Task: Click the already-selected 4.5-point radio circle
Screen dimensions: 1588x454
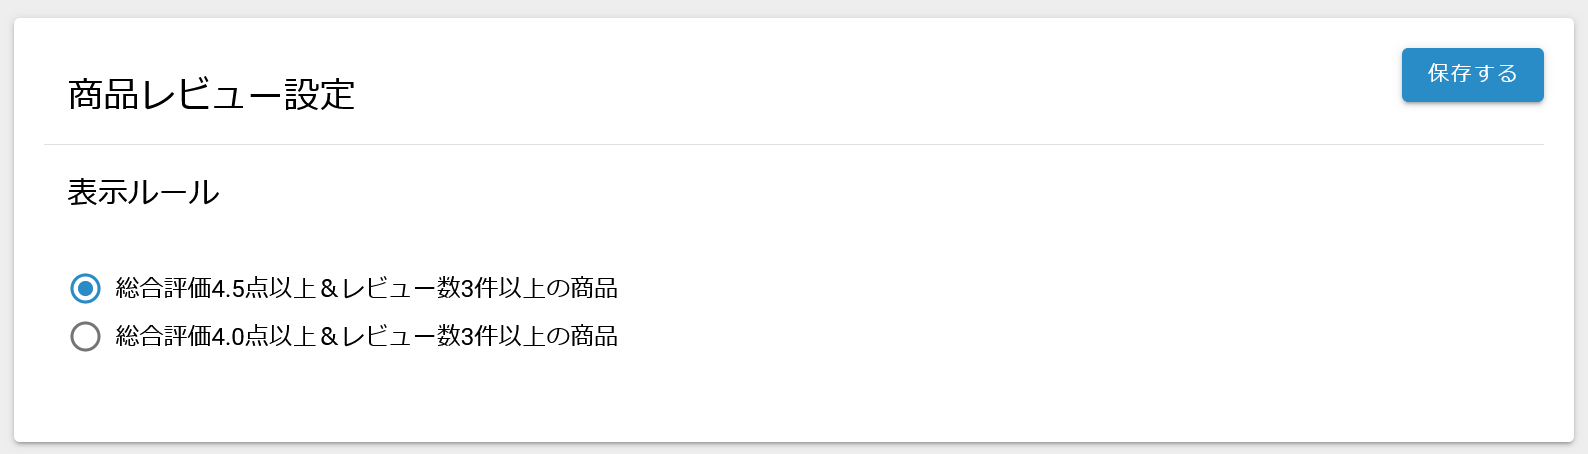Action: (86, 289)
